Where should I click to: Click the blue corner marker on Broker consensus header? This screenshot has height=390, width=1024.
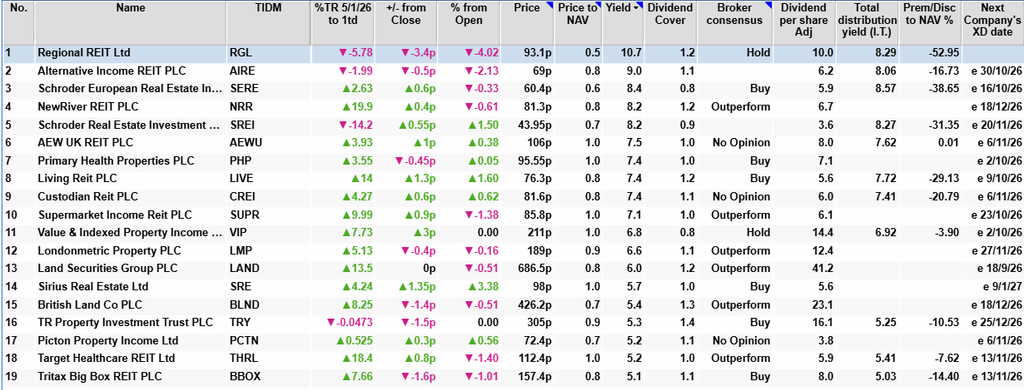coord(769,5)
